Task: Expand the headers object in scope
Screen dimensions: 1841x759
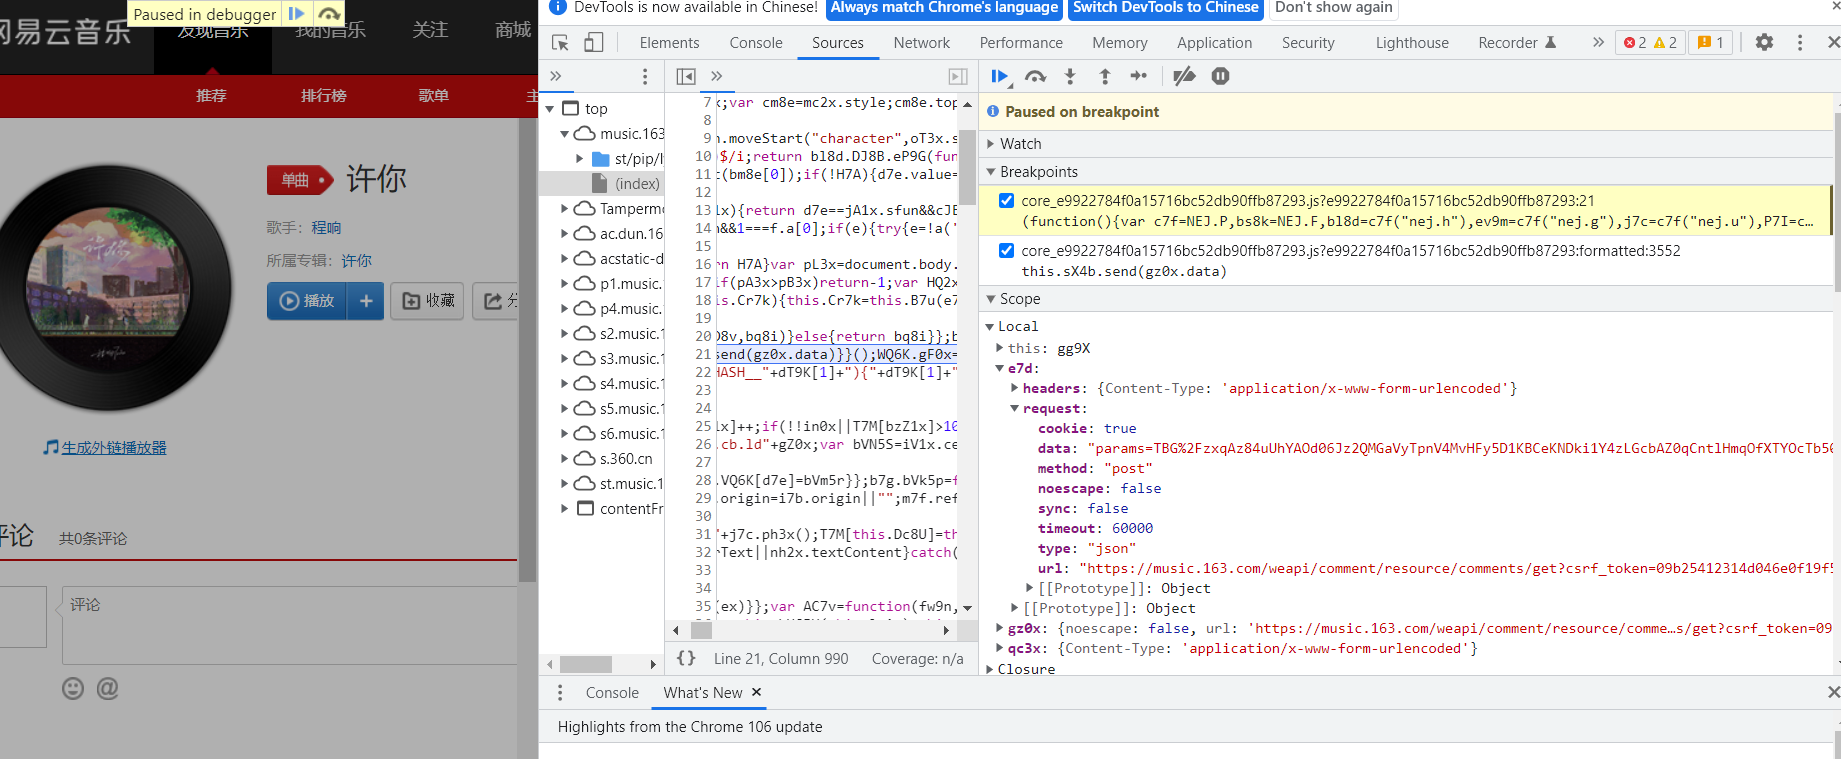Action: (x=1014, y=388)
